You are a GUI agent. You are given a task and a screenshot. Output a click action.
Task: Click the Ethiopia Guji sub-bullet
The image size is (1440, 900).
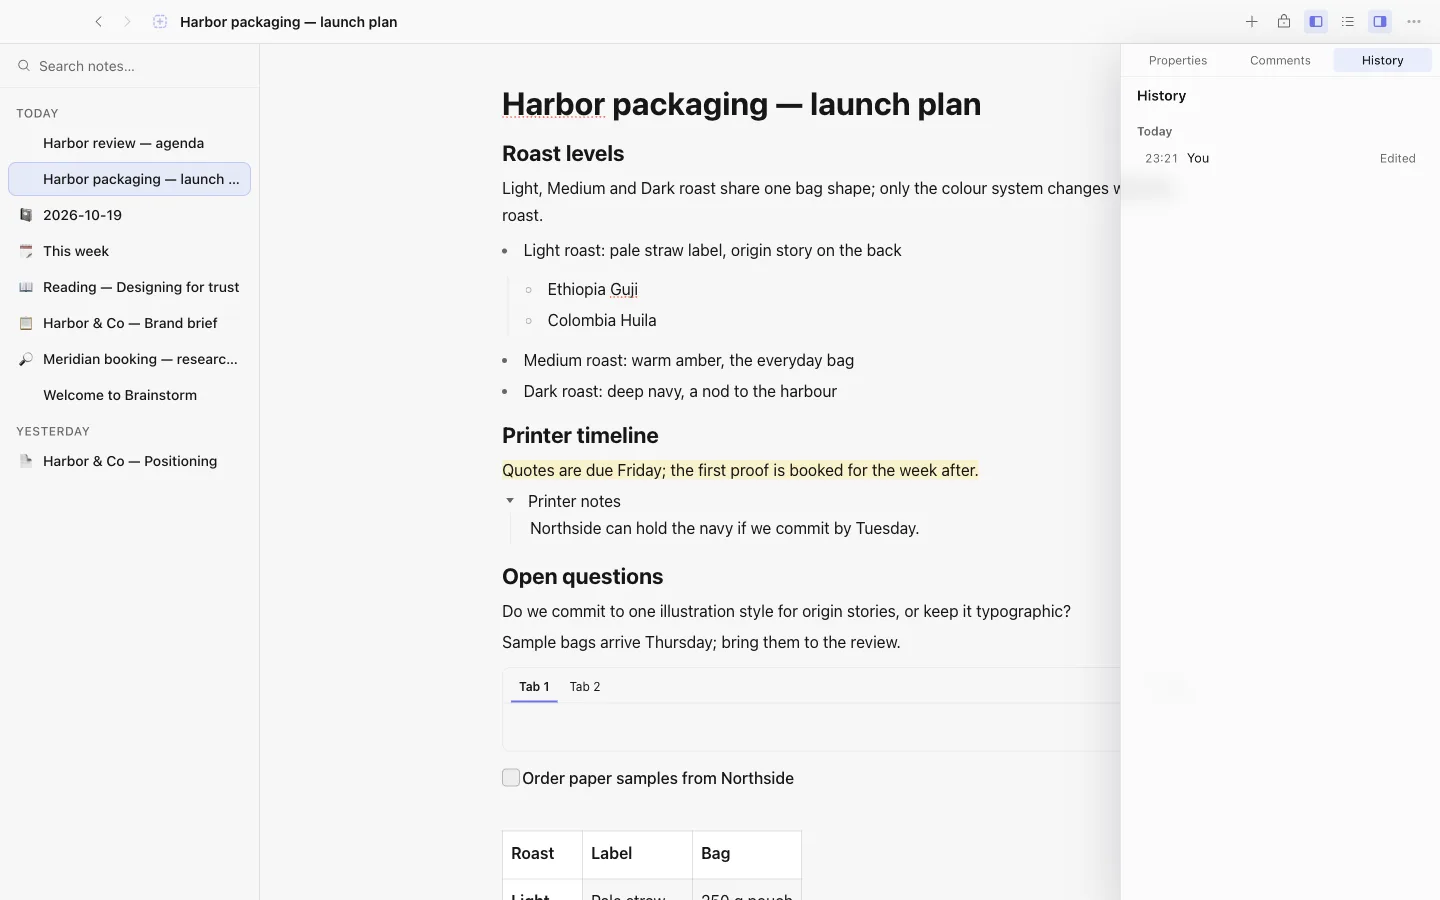[592, 289]
